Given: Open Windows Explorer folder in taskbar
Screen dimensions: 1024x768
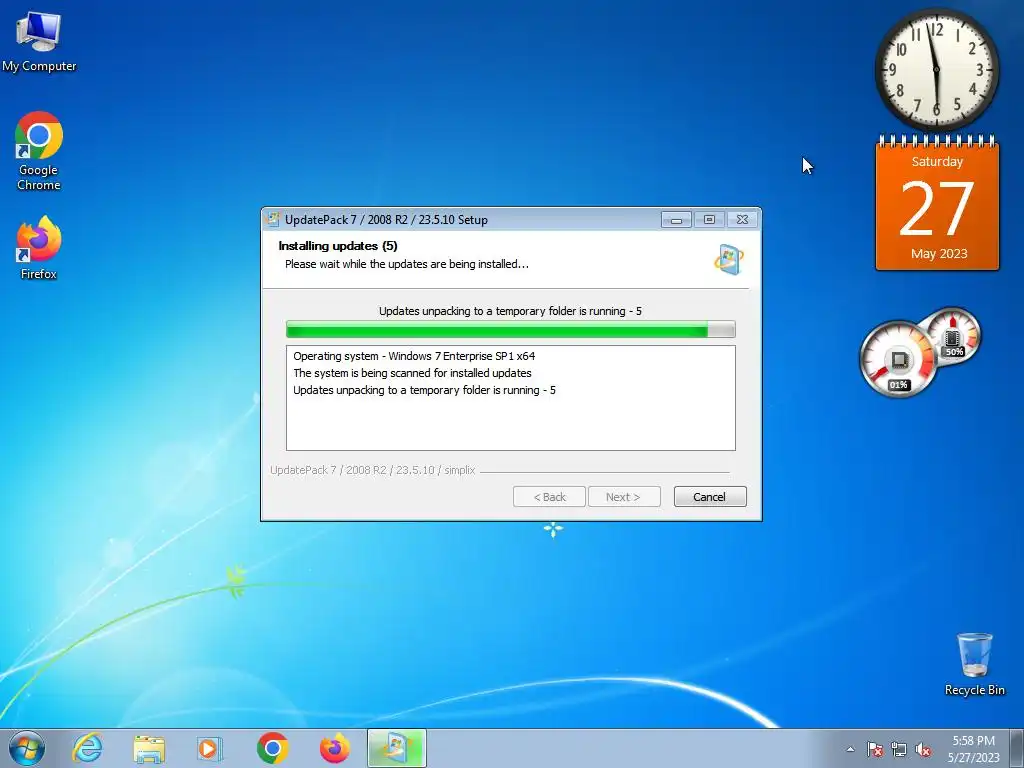Looking at the screenshot, I should tap(149, 748).
